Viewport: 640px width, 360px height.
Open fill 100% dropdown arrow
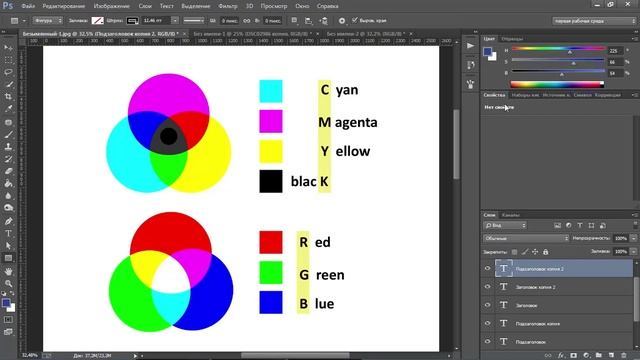(x=633, y=252)
